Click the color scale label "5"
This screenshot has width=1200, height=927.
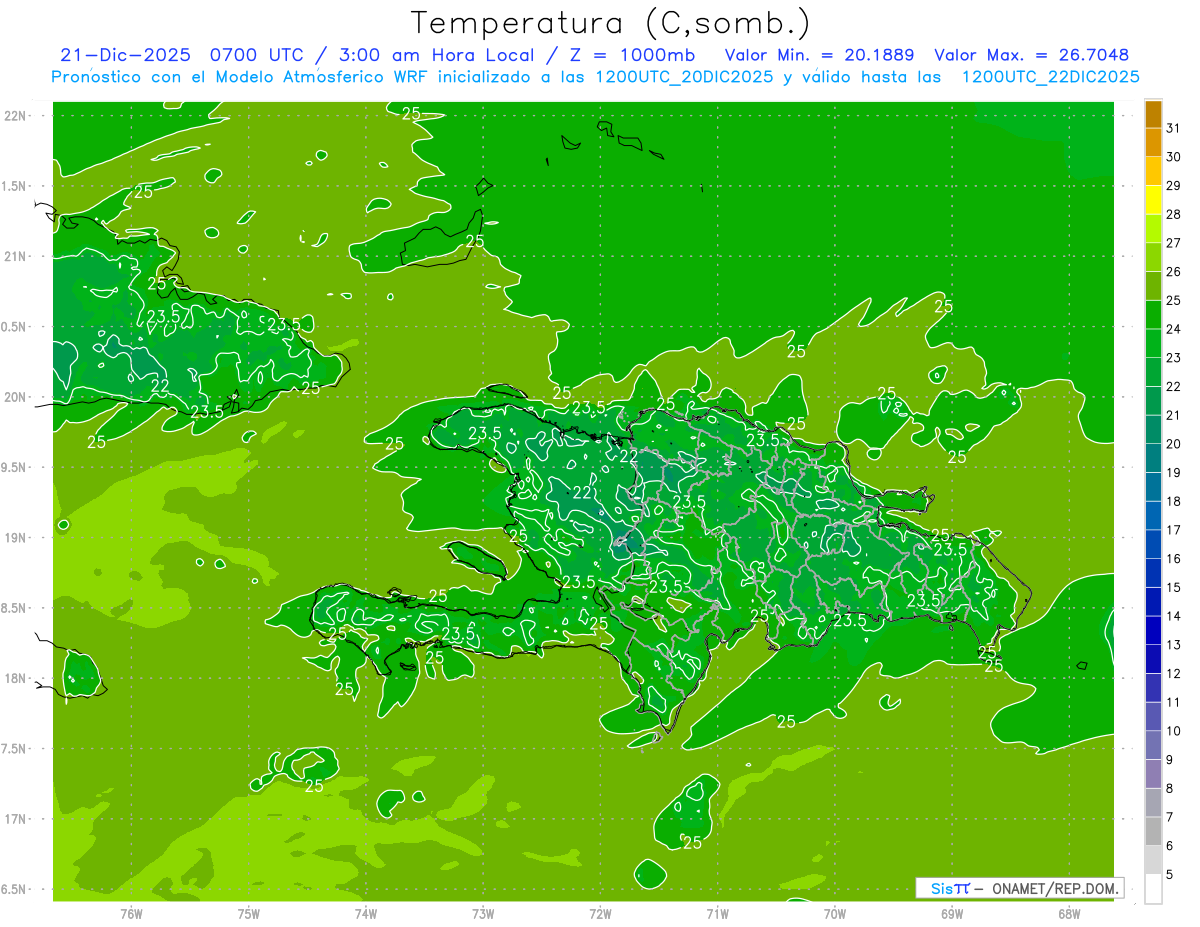(1170, 875)
